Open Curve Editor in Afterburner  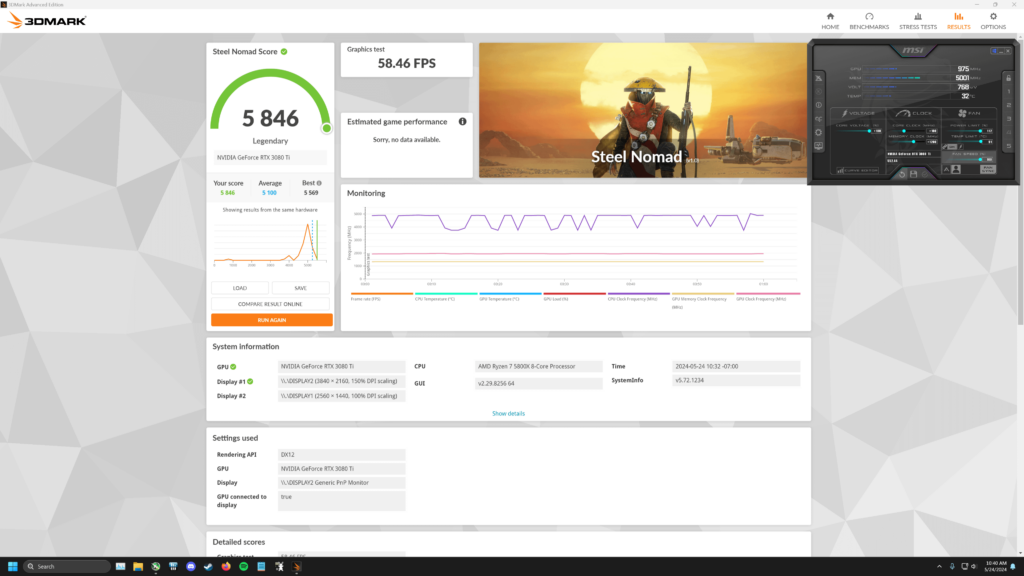[857, 170]
